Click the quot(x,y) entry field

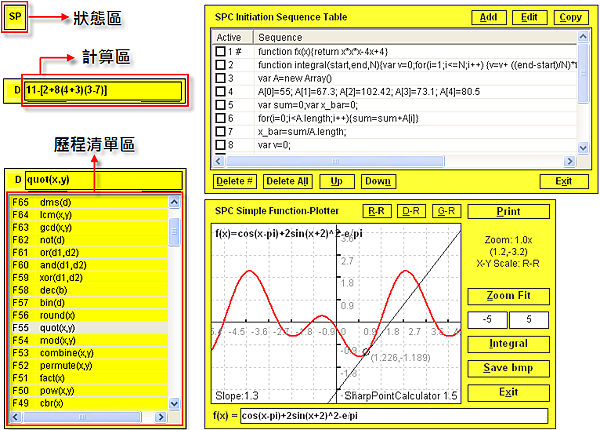tap(104, 181)
